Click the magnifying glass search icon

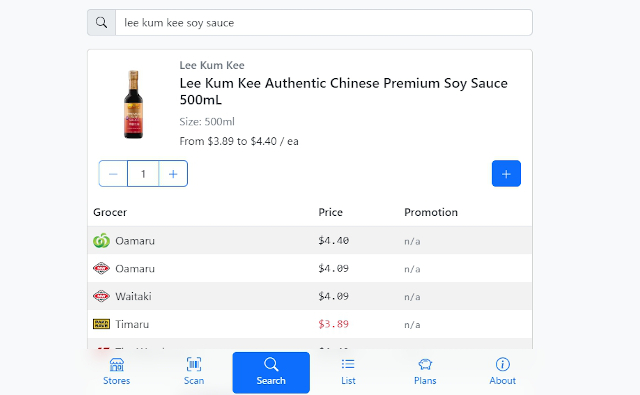[101, 22]
